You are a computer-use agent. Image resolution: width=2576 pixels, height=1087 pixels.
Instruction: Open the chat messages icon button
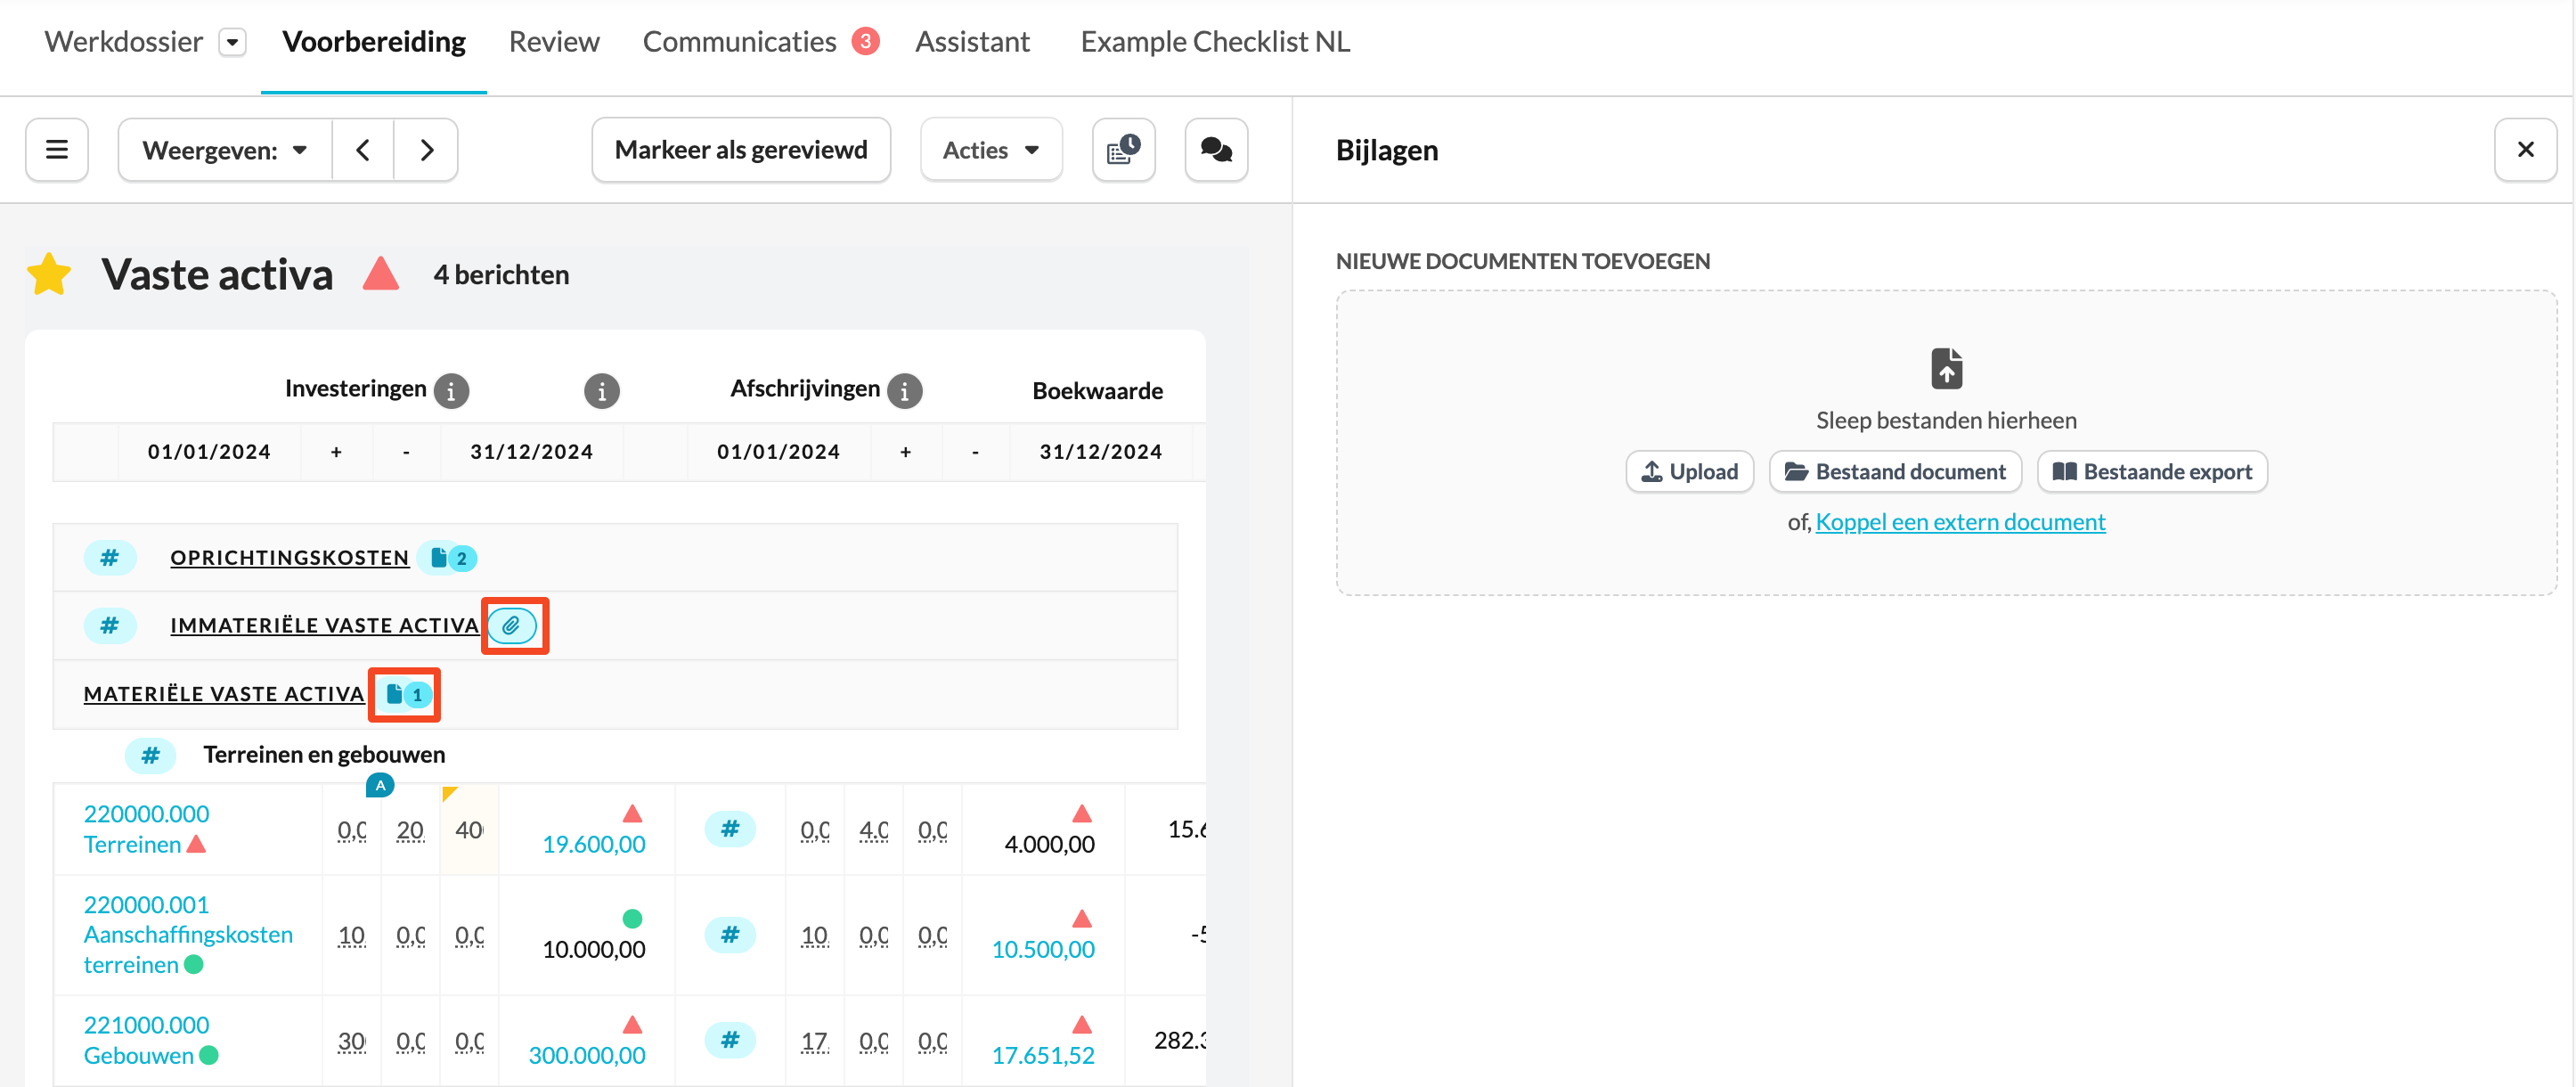(1215, 150)
